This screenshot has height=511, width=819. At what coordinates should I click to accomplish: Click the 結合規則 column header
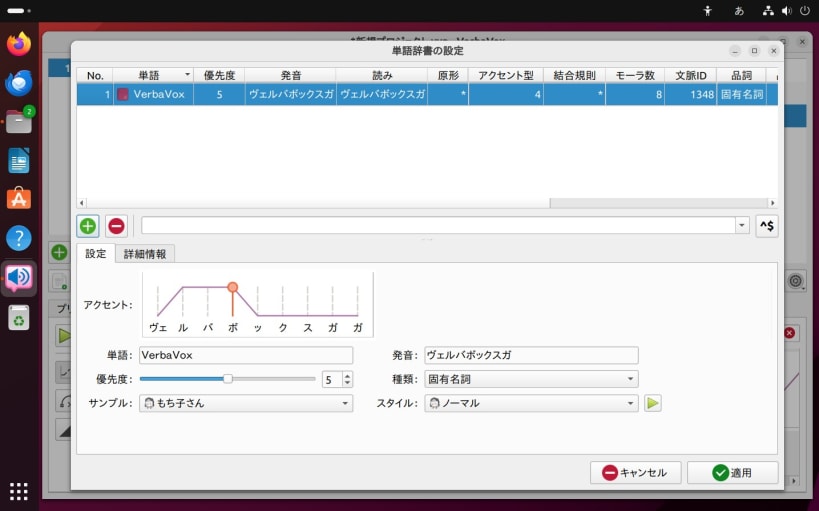(574, 75)
